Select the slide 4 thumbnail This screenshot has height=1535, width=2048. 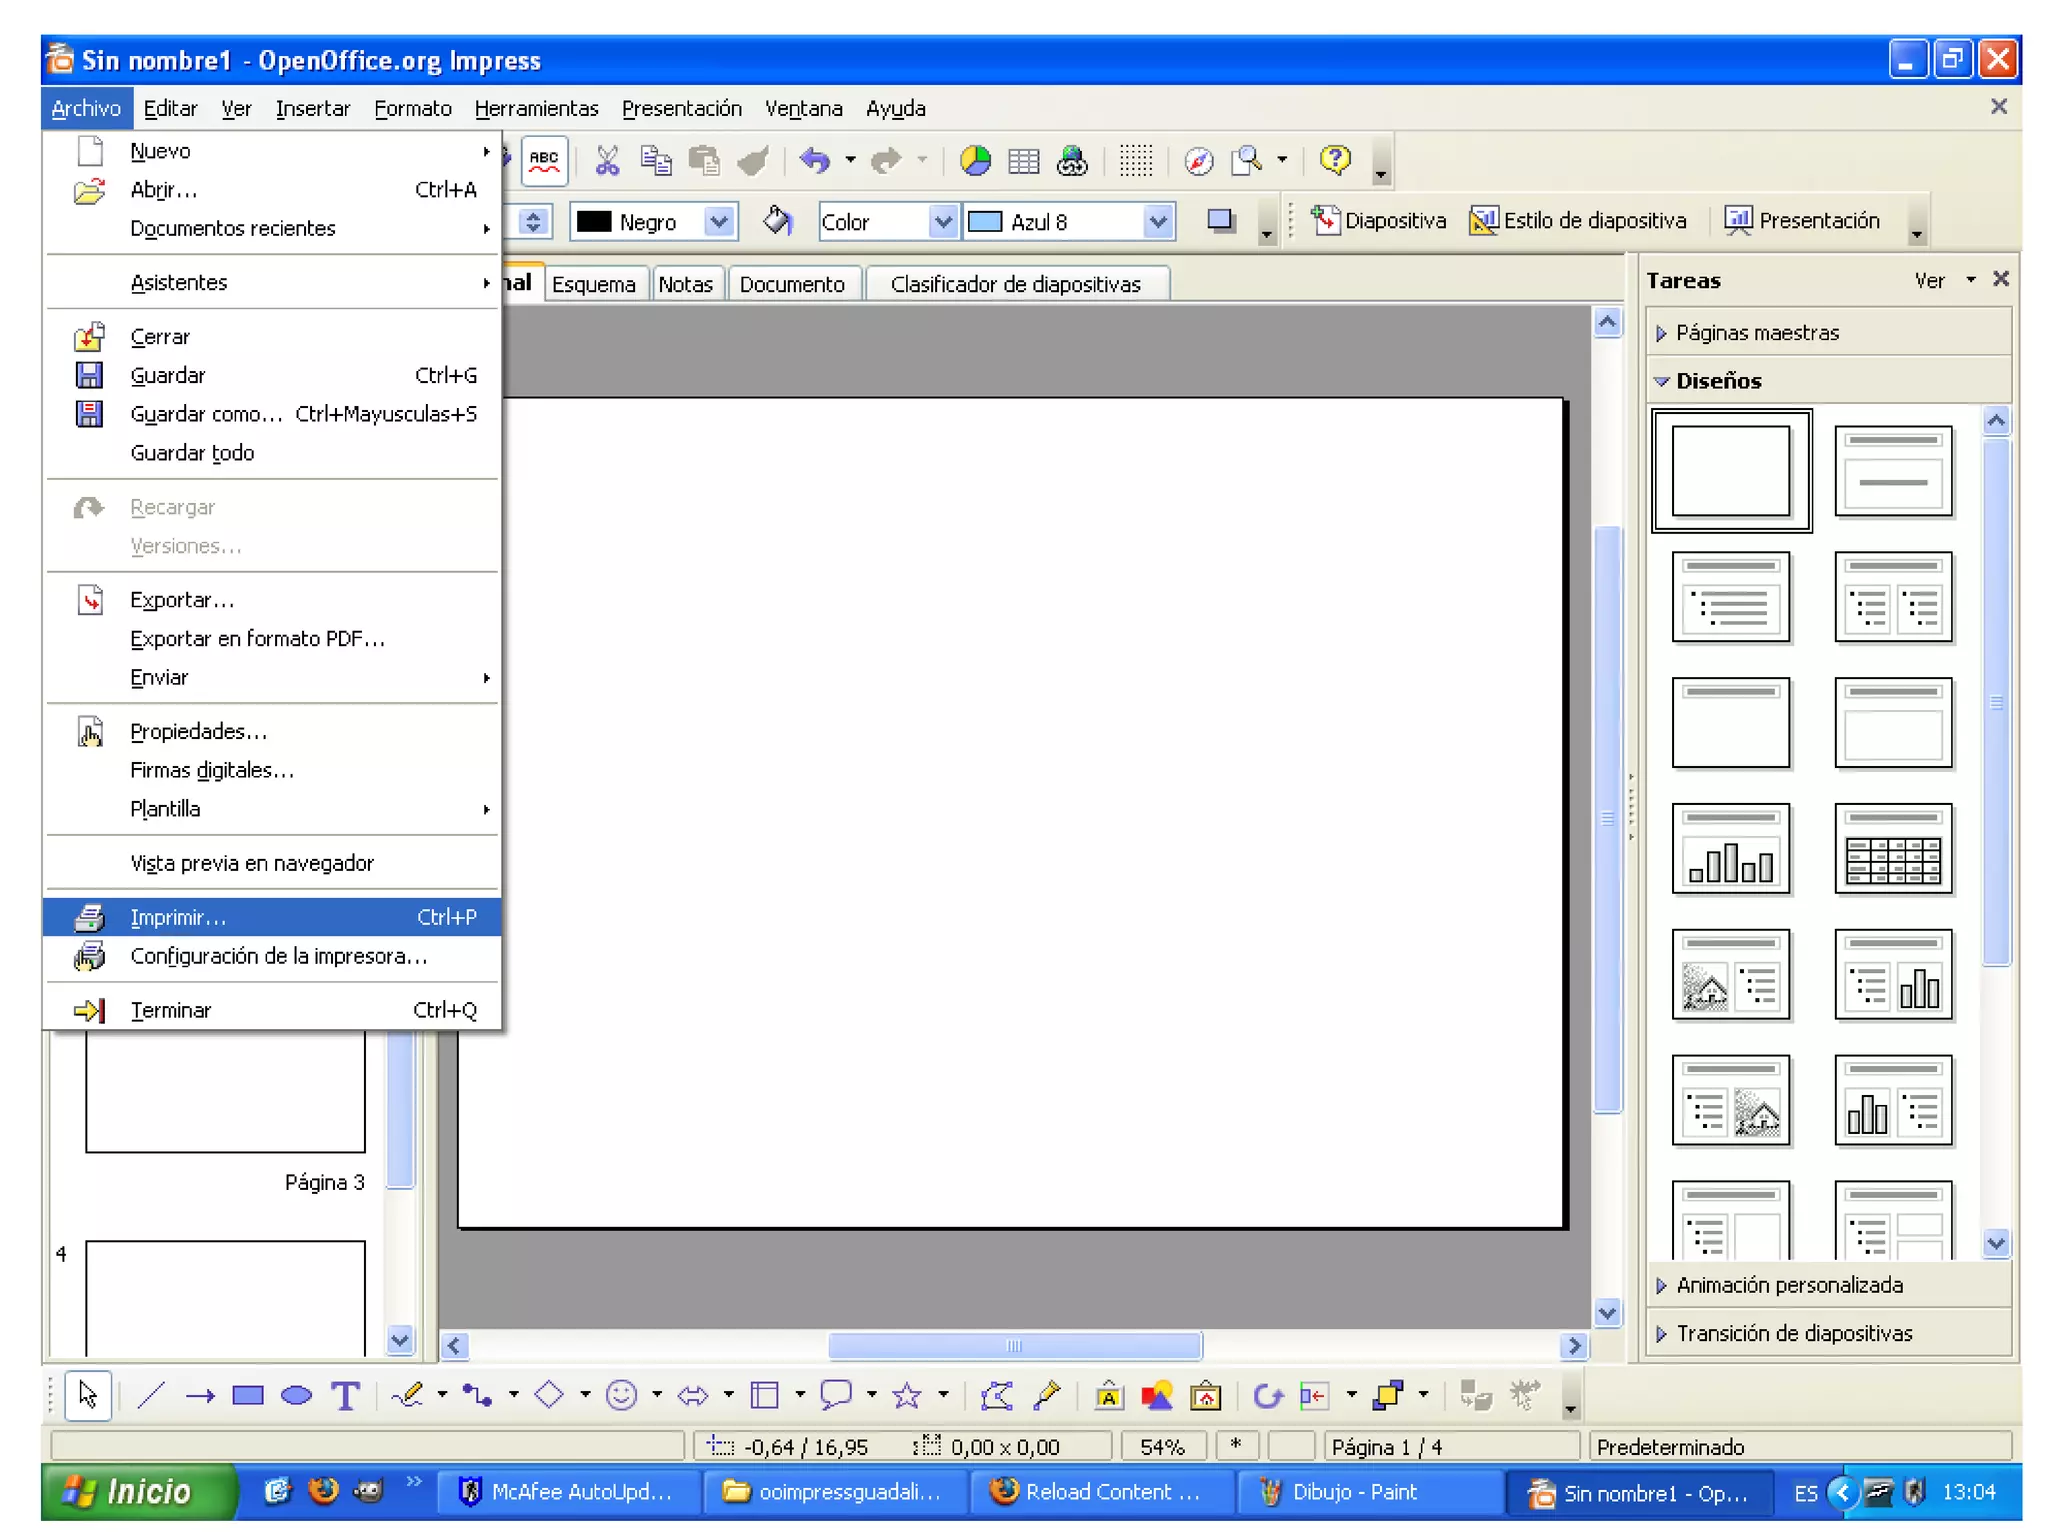coord(225,1296)
